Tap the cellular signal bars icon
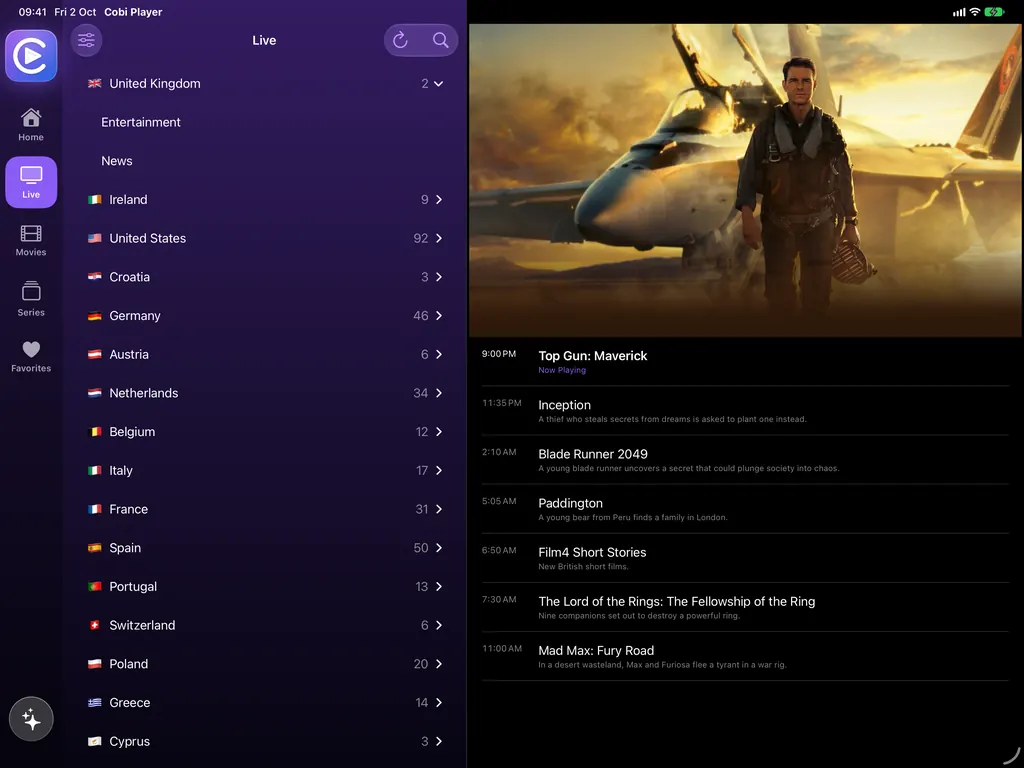 coord(959,12)
